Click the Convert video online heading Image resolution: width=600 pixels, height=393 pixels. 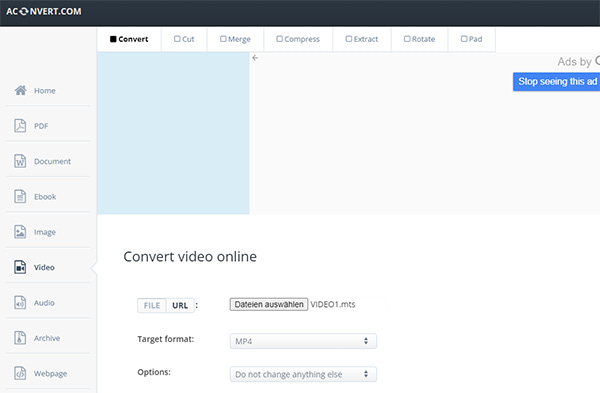point(190,256)
